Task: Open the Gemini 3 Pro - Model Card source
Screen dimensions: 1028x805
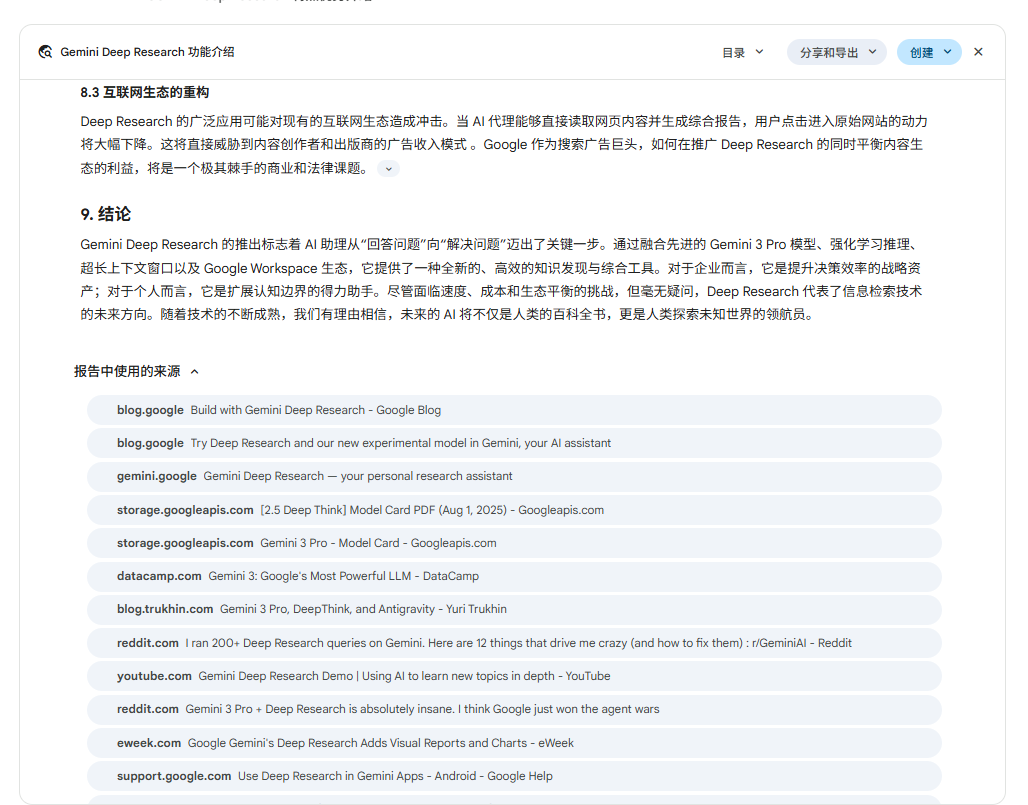Action: tap(514, 543)
